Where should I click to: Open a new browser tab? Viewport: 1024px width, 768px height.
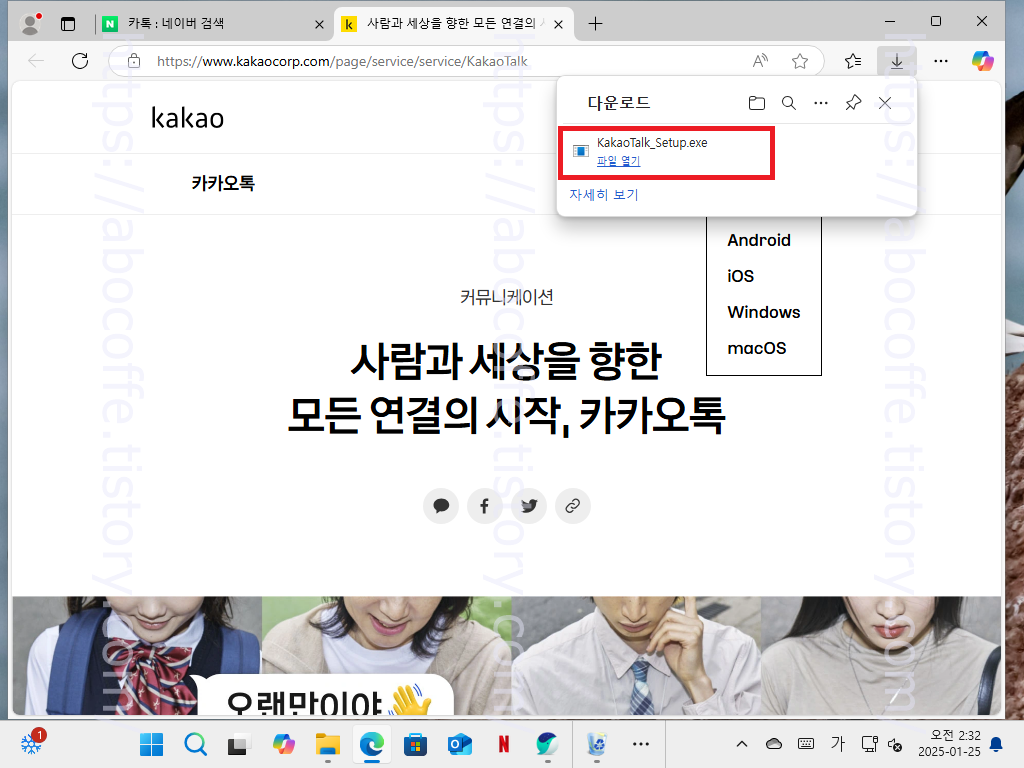(595, 24)
